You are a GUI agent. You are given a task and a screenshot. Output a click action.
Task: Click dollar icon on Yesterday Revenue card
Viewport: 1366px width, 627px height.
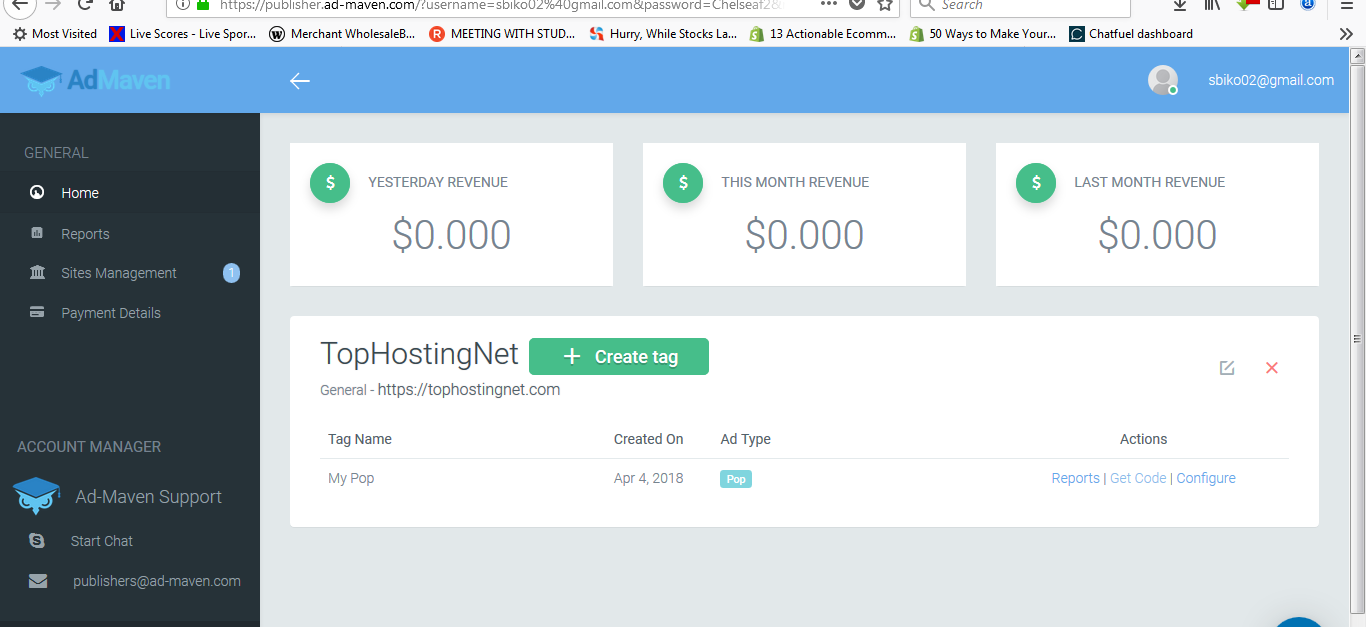point(330,183)
